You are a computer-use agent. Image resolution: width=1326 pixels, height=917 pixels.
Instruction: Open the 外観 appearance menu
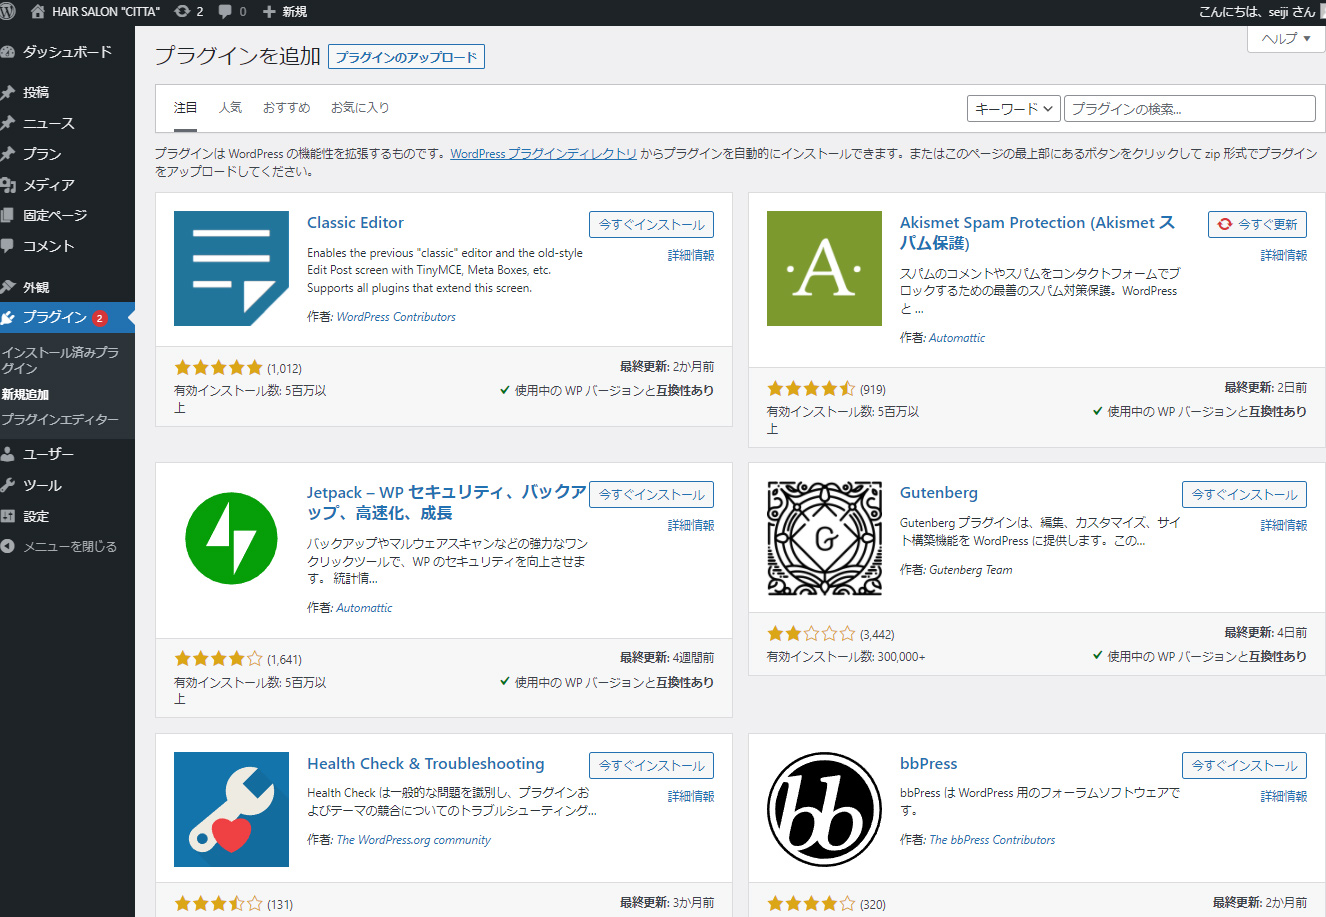tap(67, 287)
